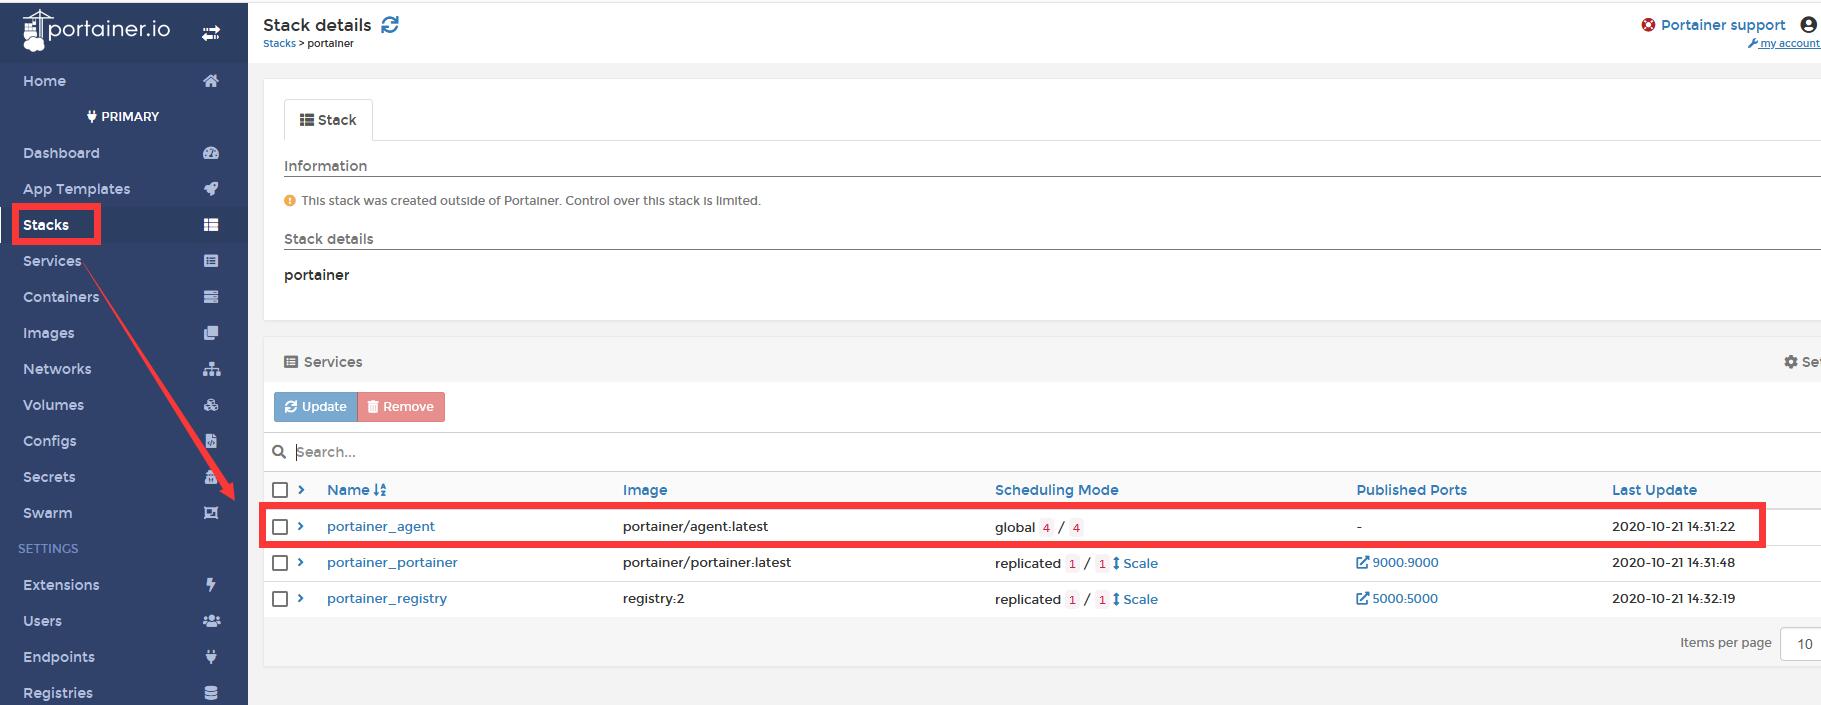Image resolution: width=1821 pixels, height=705 pixels.
Task: Click the refresh icon beside Stack details
Action: (x=390, y=25)
